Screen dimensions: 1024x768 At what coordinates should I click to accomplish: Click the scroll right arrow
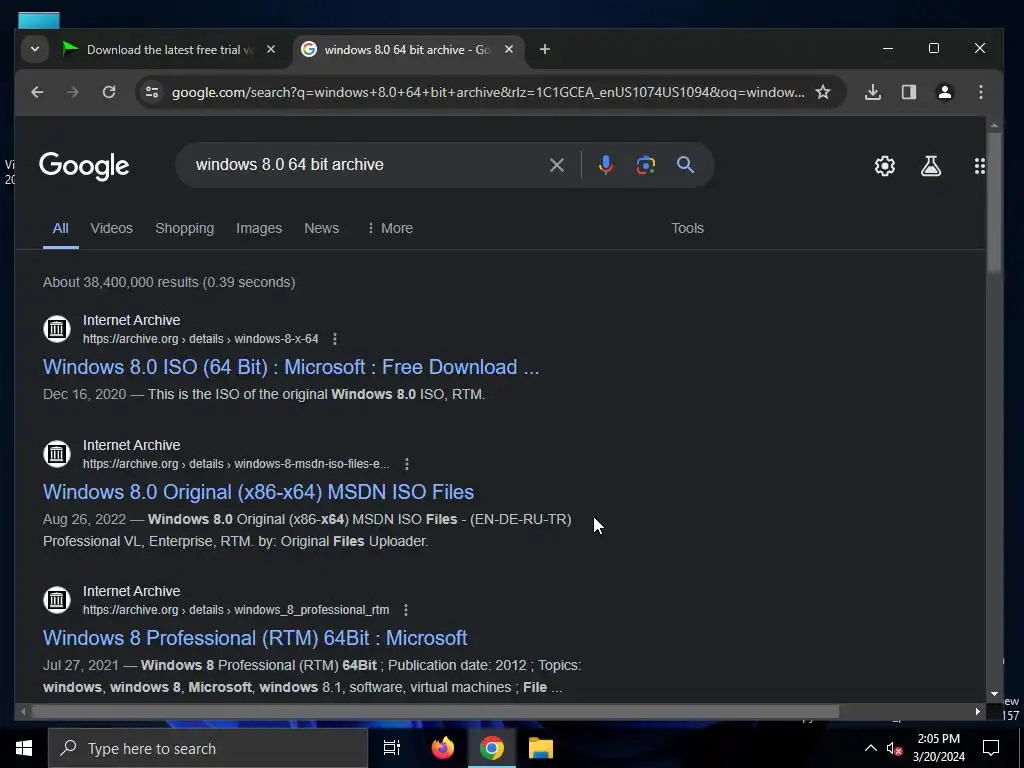tap(978, 711)
